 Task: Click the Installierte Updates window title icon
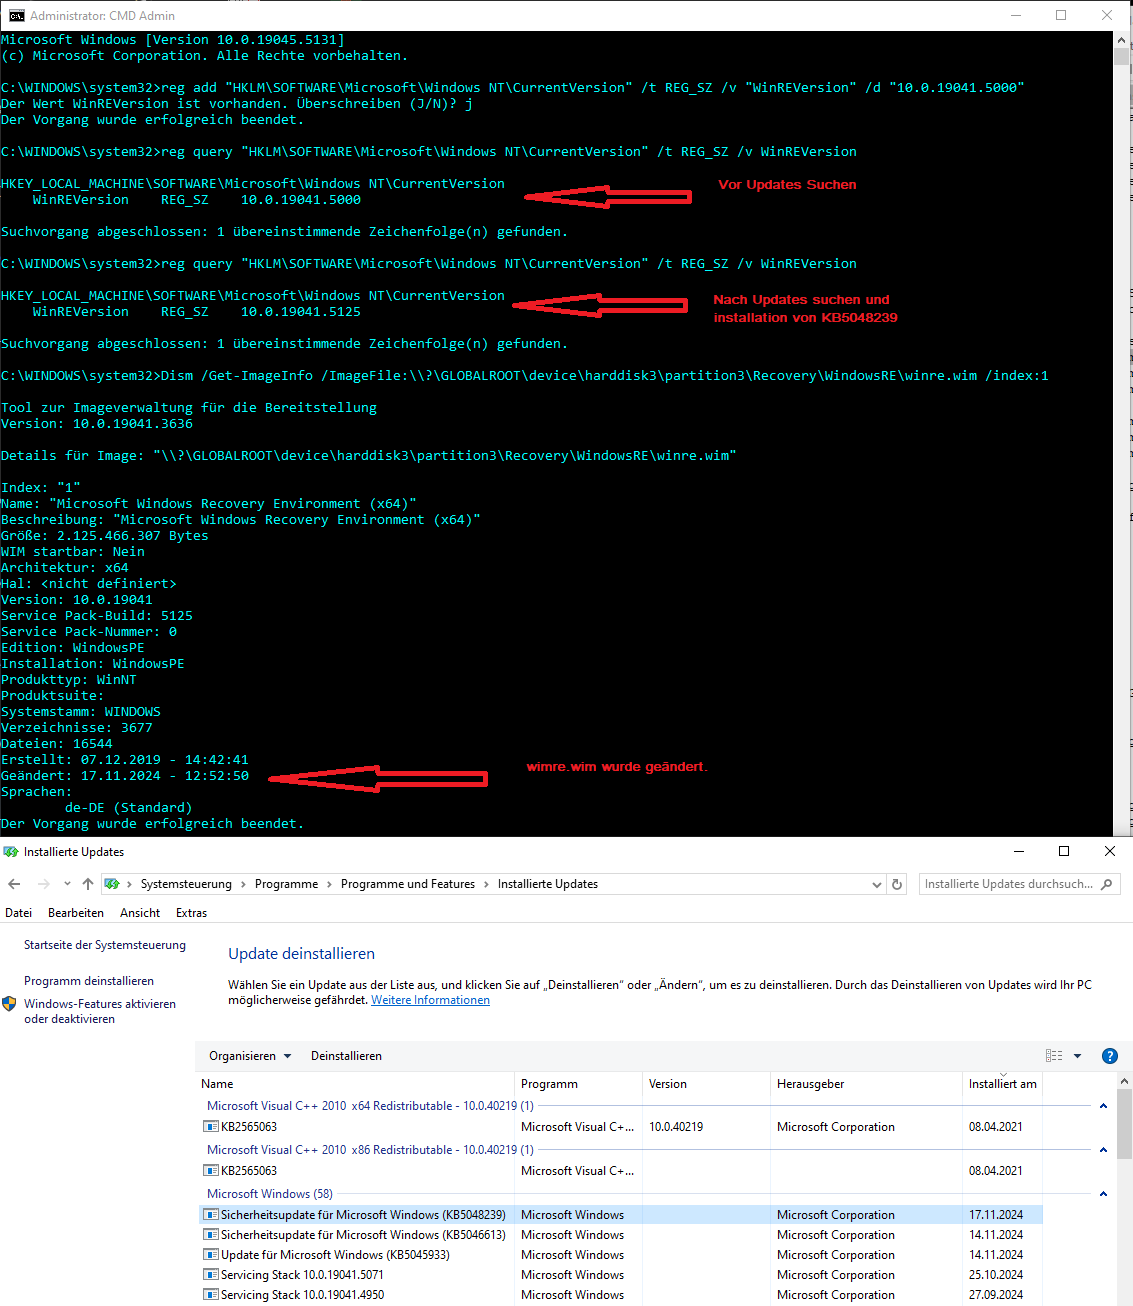tap(11, 852)
